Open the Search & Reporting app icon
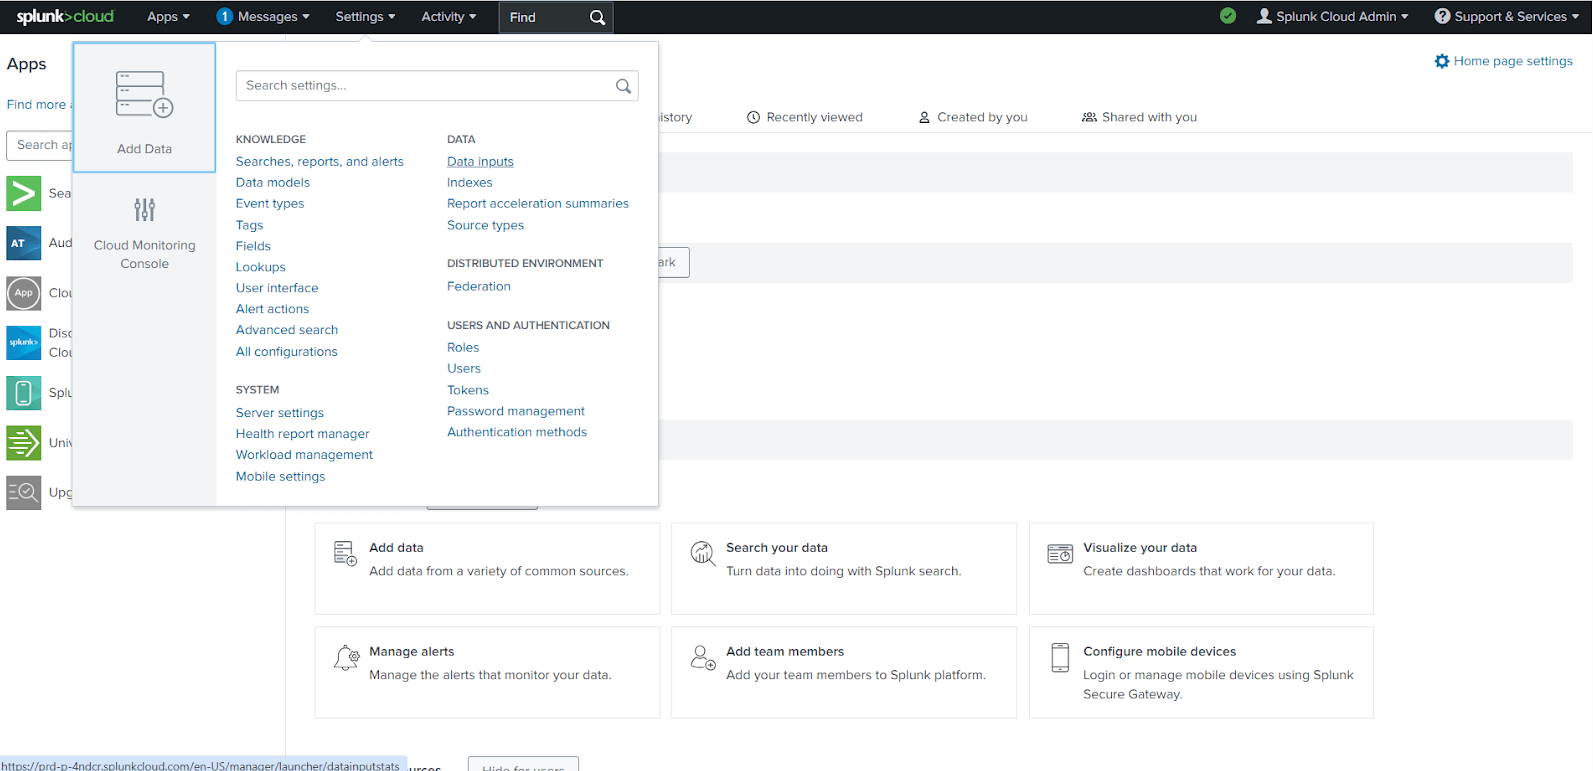This screenshot has height=771, width=1593. (x=24, y=193)
